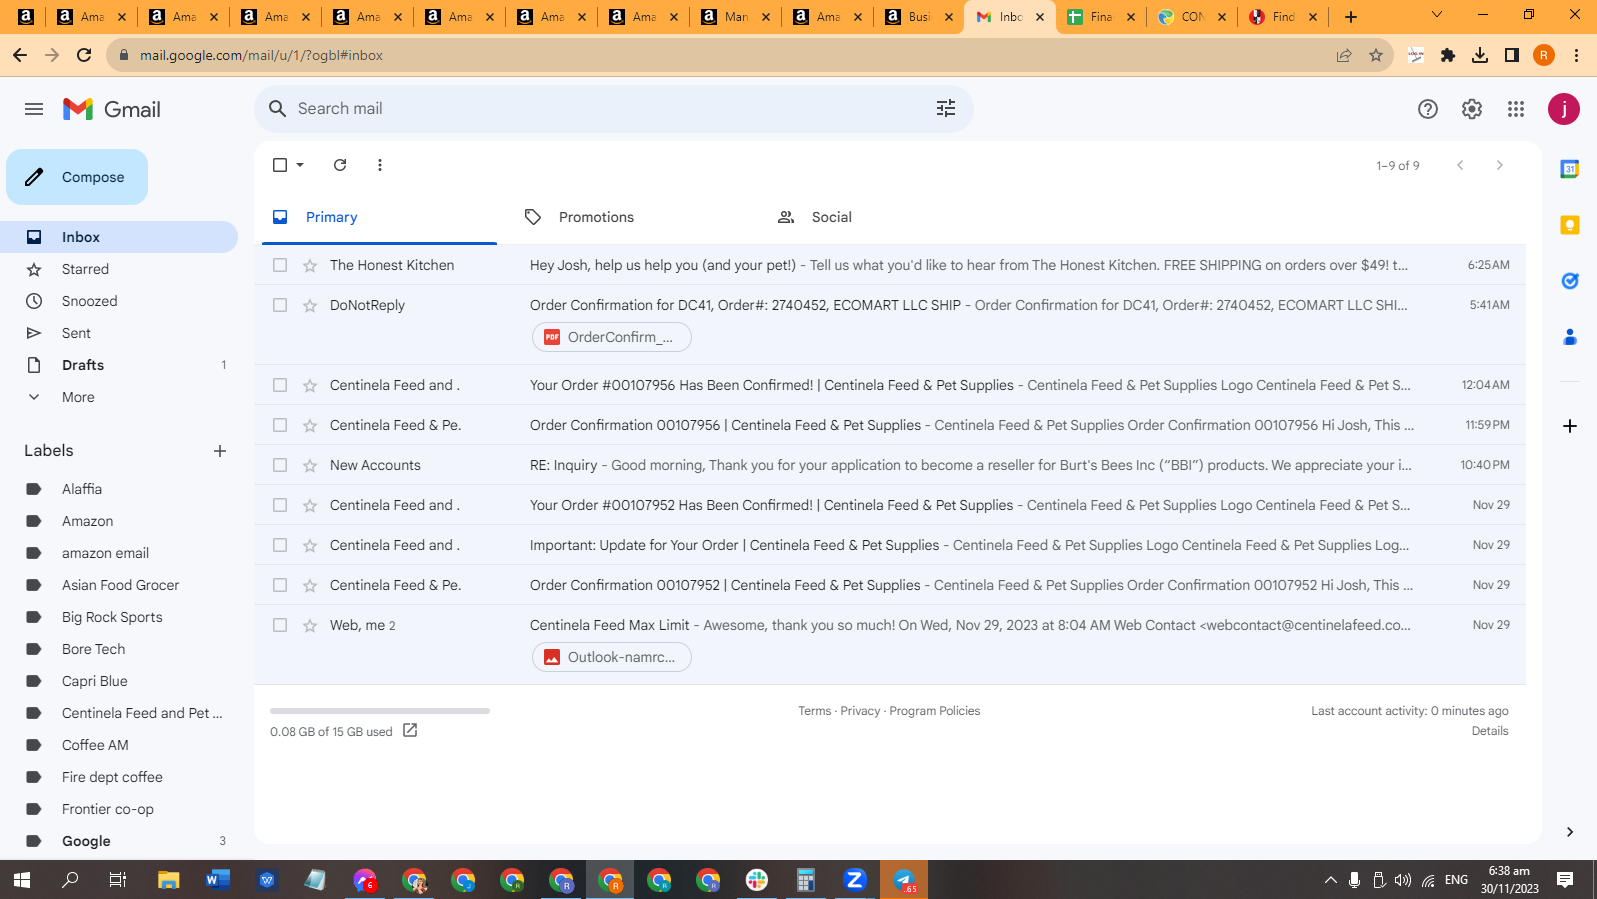1597x899 pixels.
Task: Open the select-all dropdown arrow
Action: [x=300, y=165]
